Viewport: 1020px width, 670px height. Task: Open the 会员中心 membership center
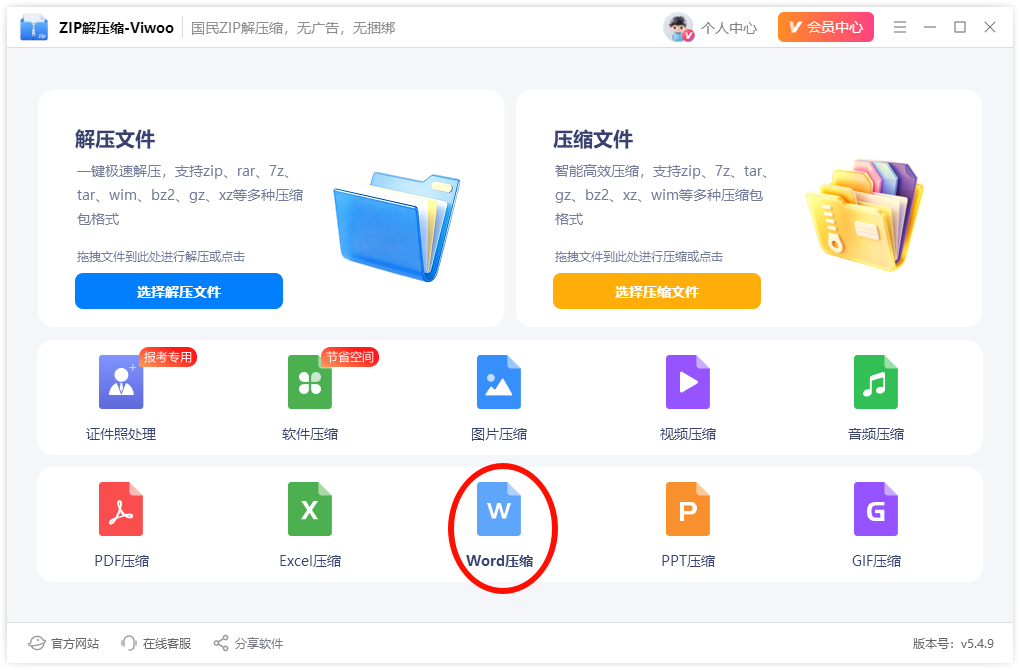(x=825, y=27)
